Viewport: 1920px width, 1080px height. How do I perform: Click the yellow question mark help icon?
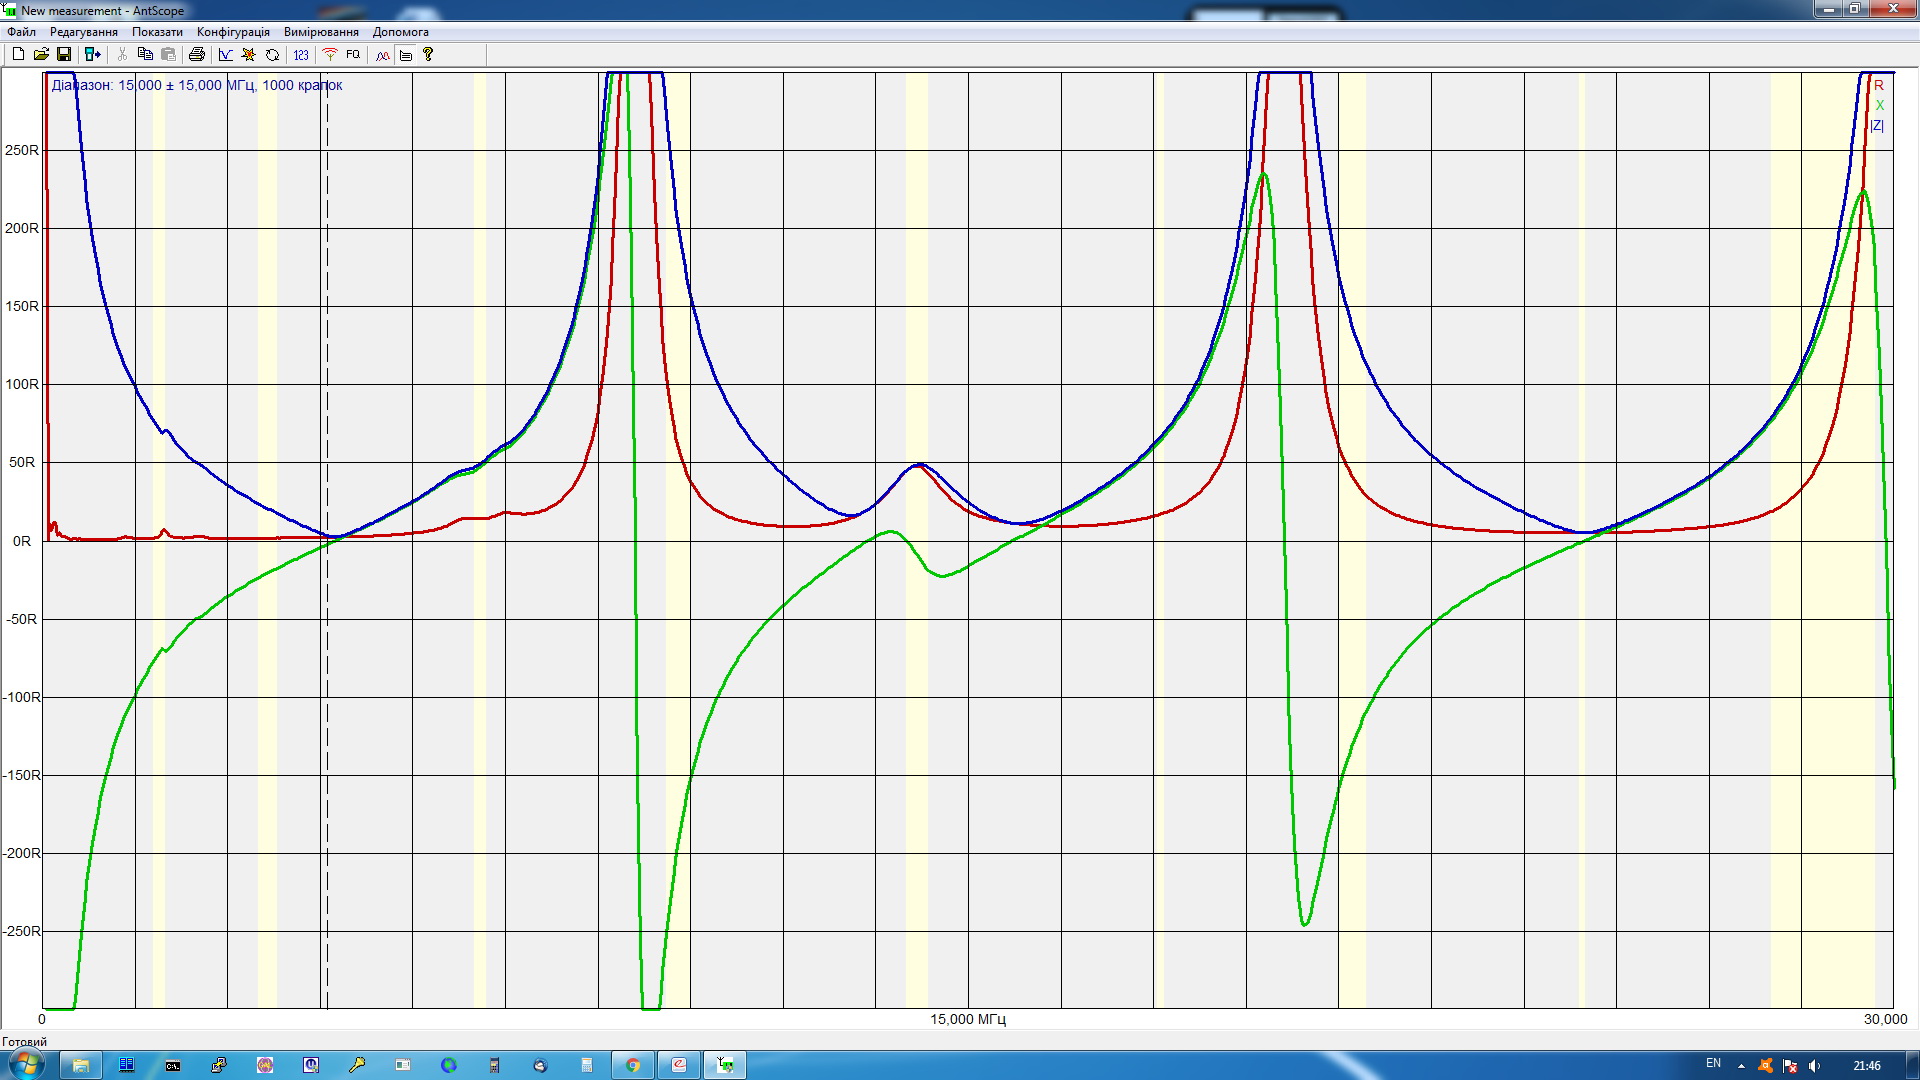click(x=428, y=55)
